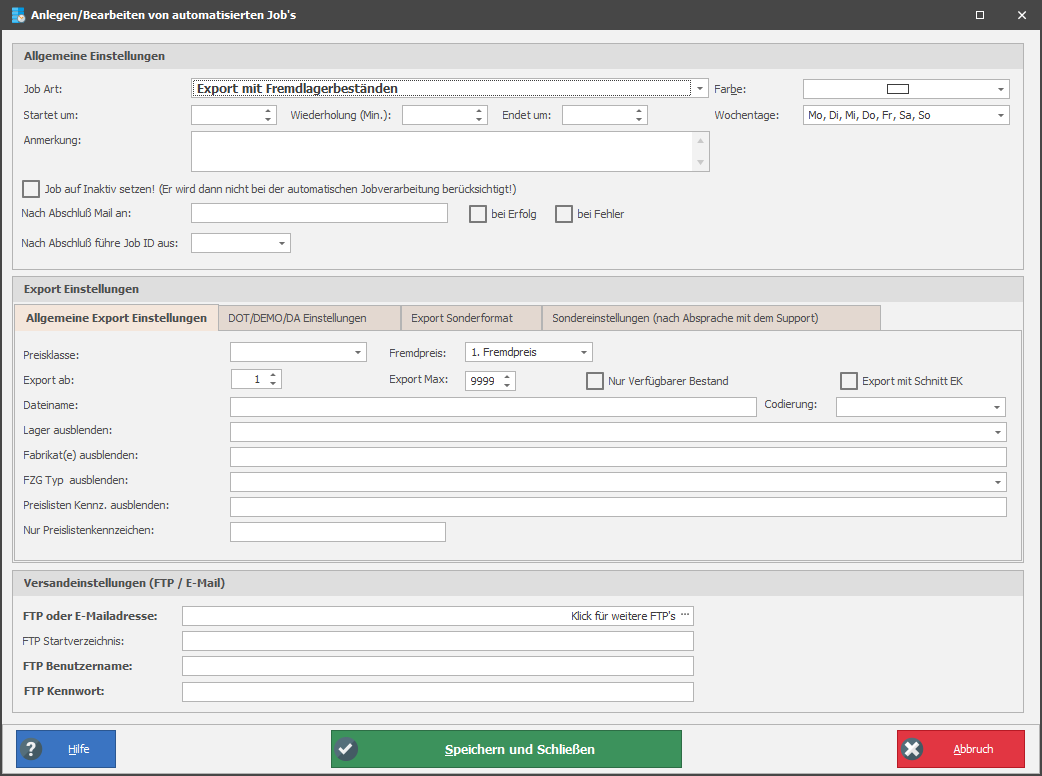The image size is (1042, 776).
Task: Click the checkmark icon on Speichern und Schließen
Action: (x=346, y=749)
